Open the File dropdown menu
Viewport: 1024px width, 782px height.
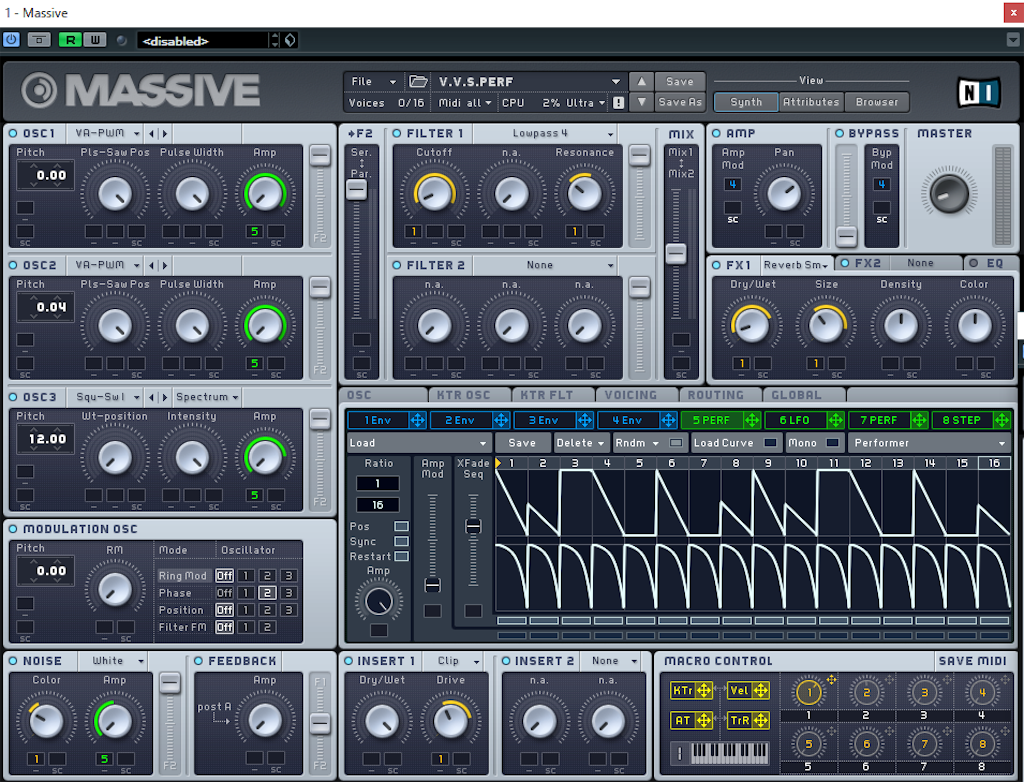point(373,82)
